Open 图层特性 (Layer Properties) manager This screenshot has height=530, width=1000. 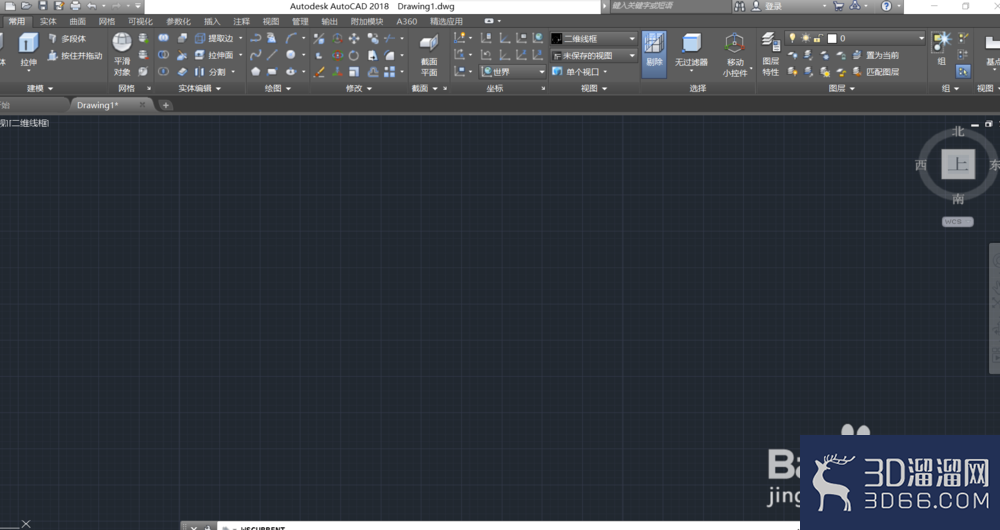(x=770, y=55)
